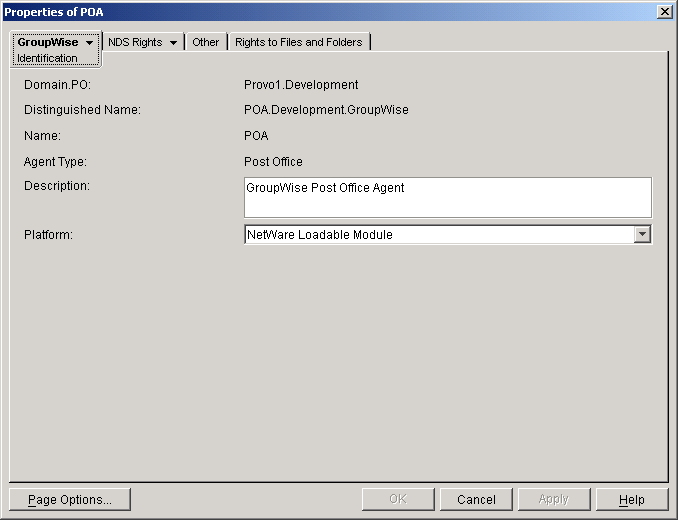Click the Agent Type: label

(x=55, y=162)
